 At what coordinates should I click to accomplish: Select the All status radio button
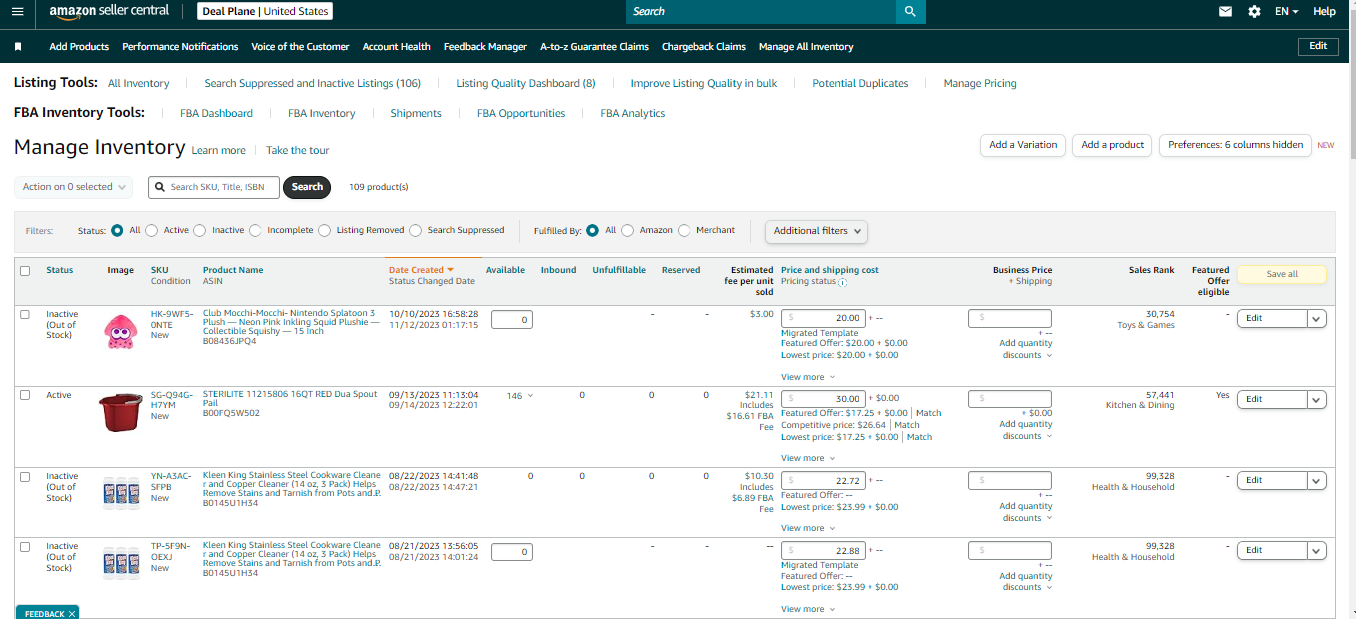[118, 230]
